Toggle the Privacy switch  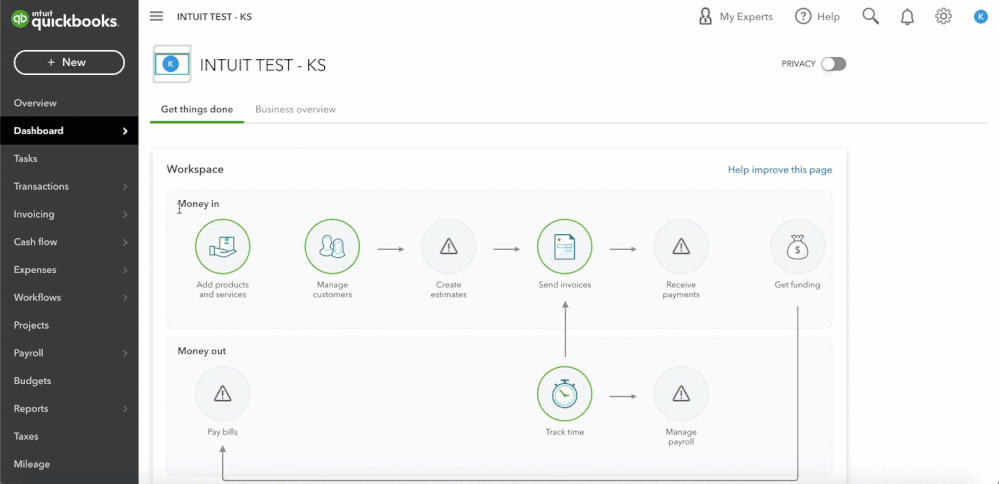click(833, 64)
